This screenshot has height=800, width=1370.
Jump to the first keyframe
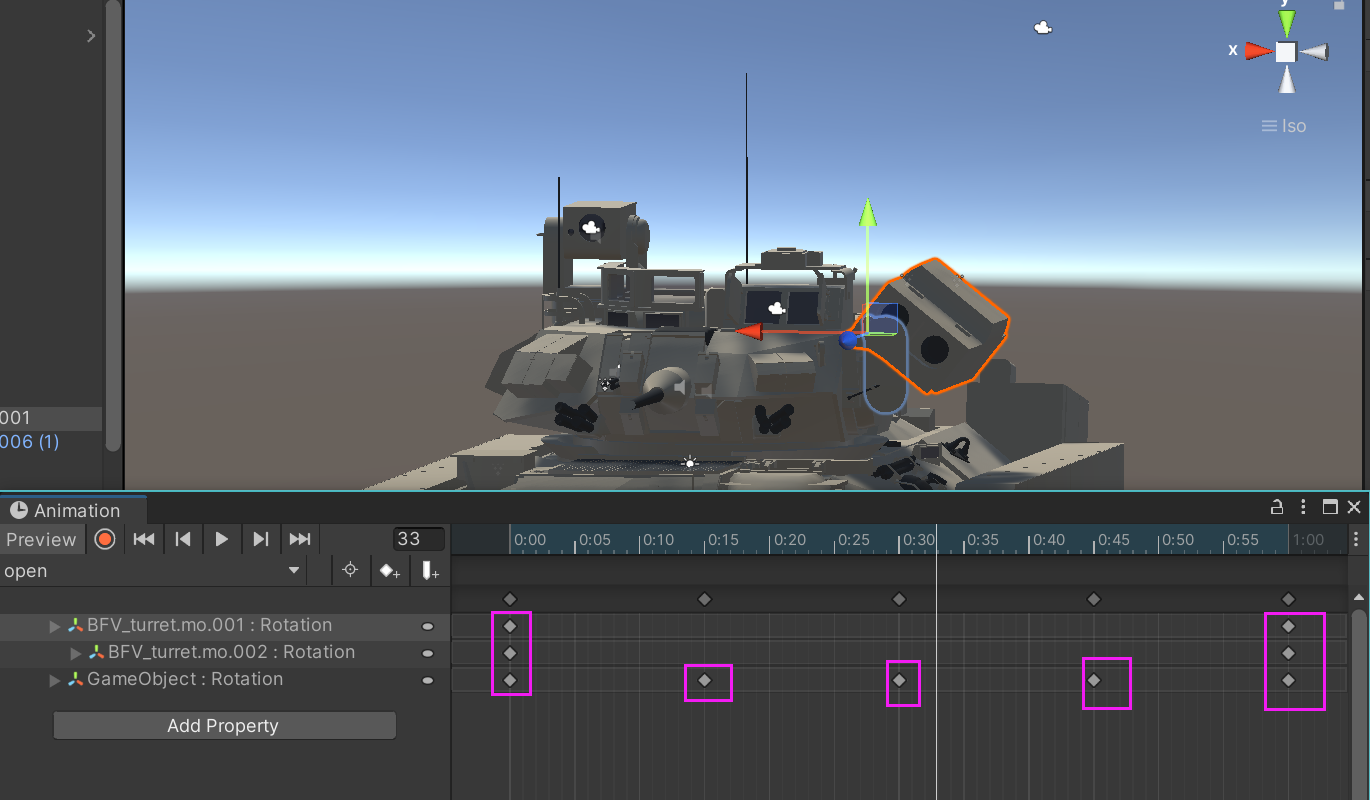[144, 539]
